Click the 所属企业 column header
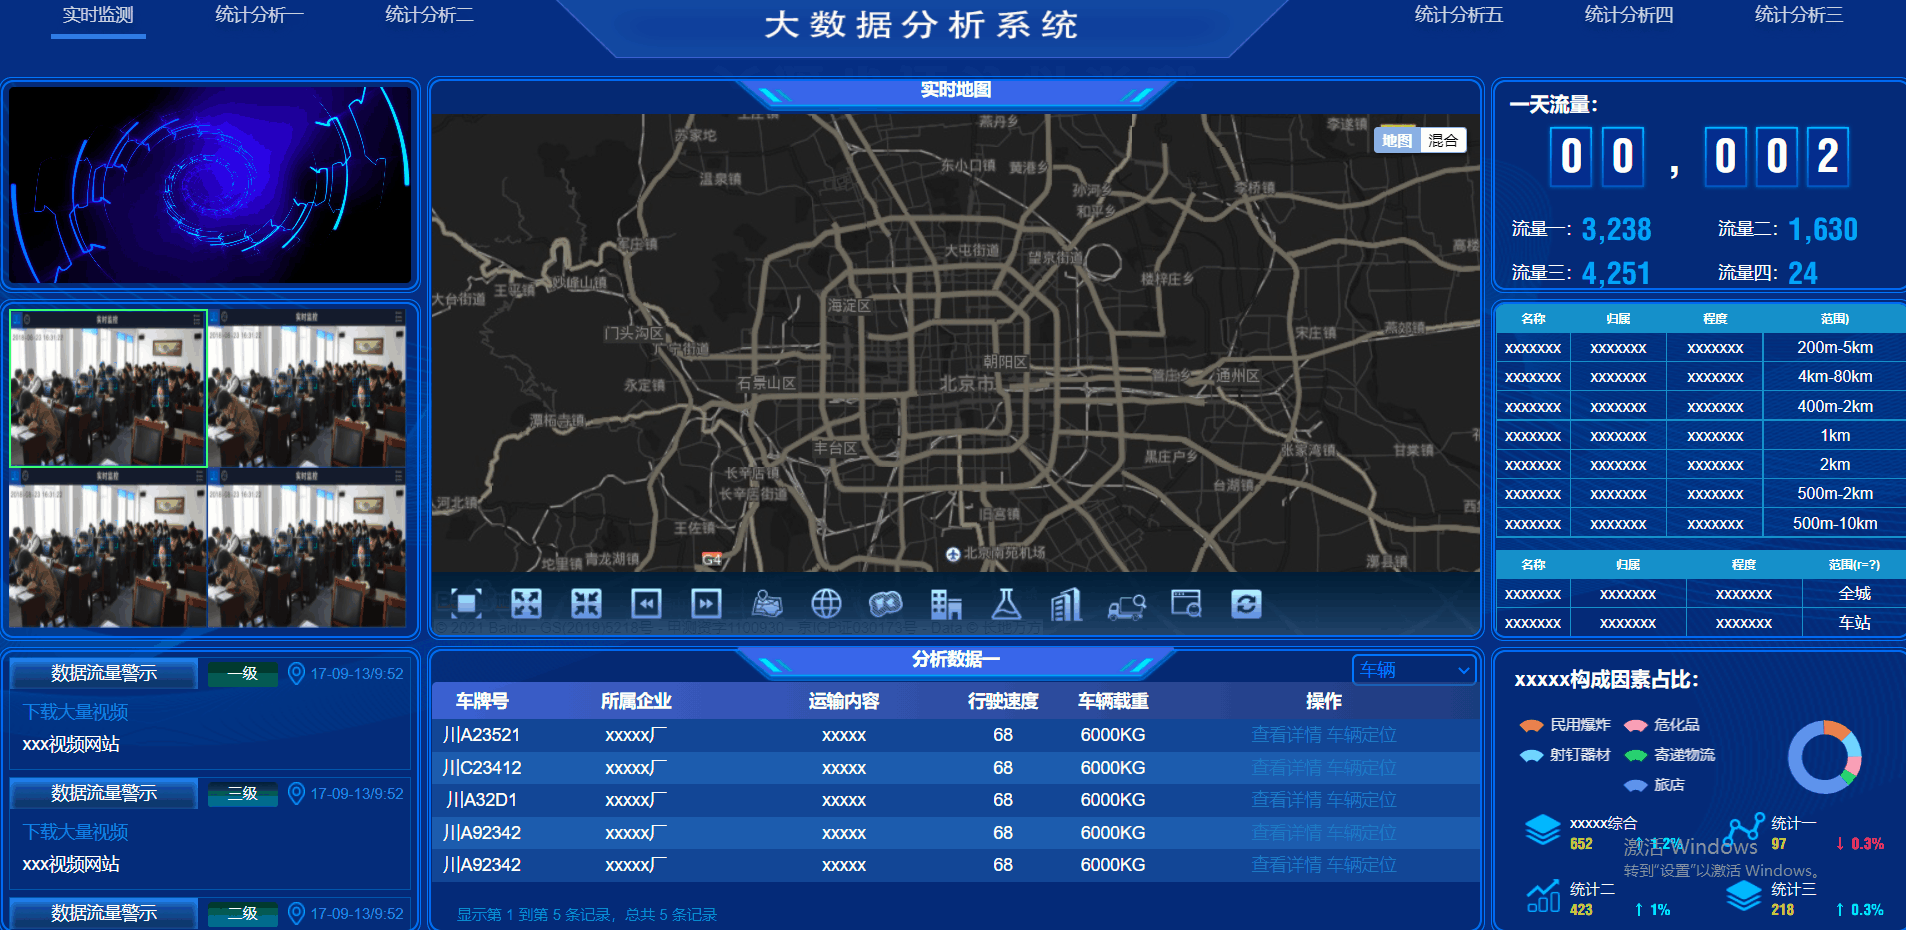 tap(636, 701)
